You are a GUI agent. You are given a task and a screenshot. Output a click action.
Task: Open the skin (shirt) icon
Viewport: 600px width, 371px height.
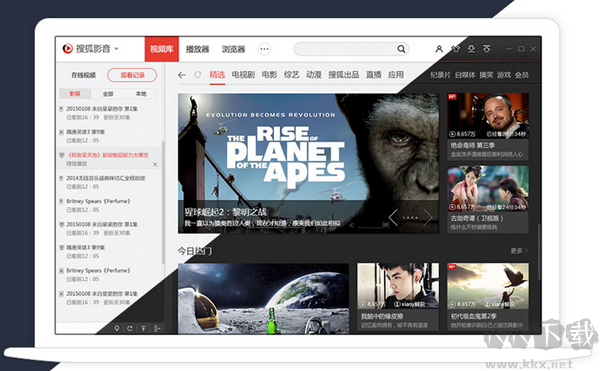pyautogui.click(x=455, y=49)
